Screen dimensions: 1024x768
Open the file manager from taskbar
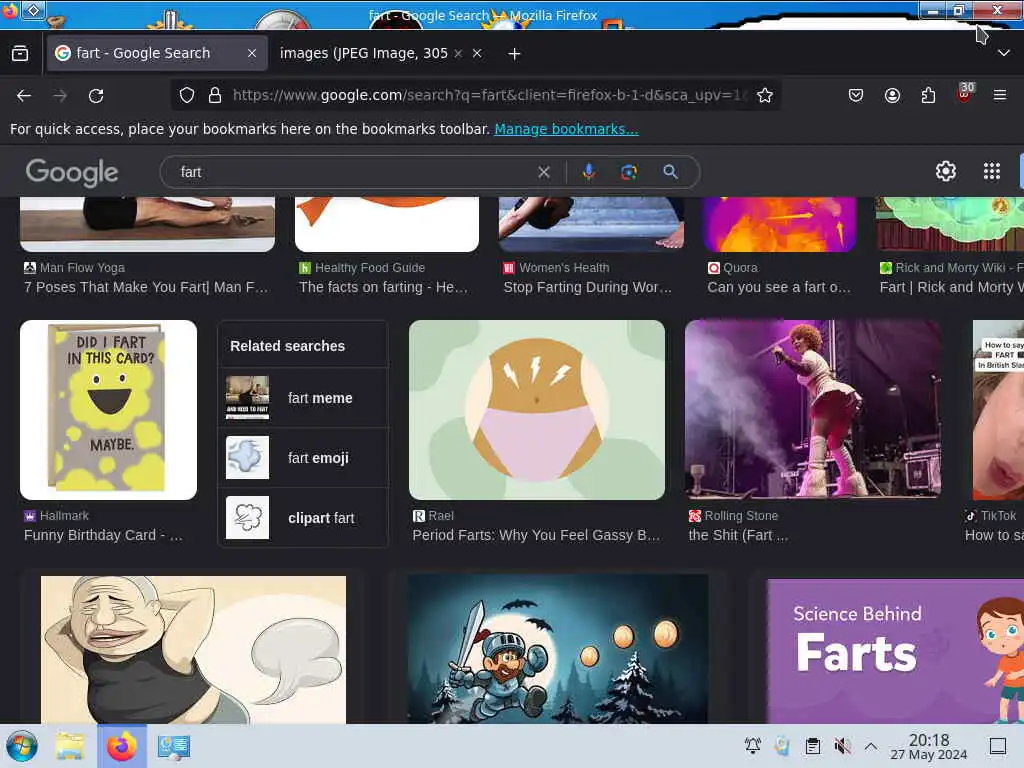pos(70,746)
